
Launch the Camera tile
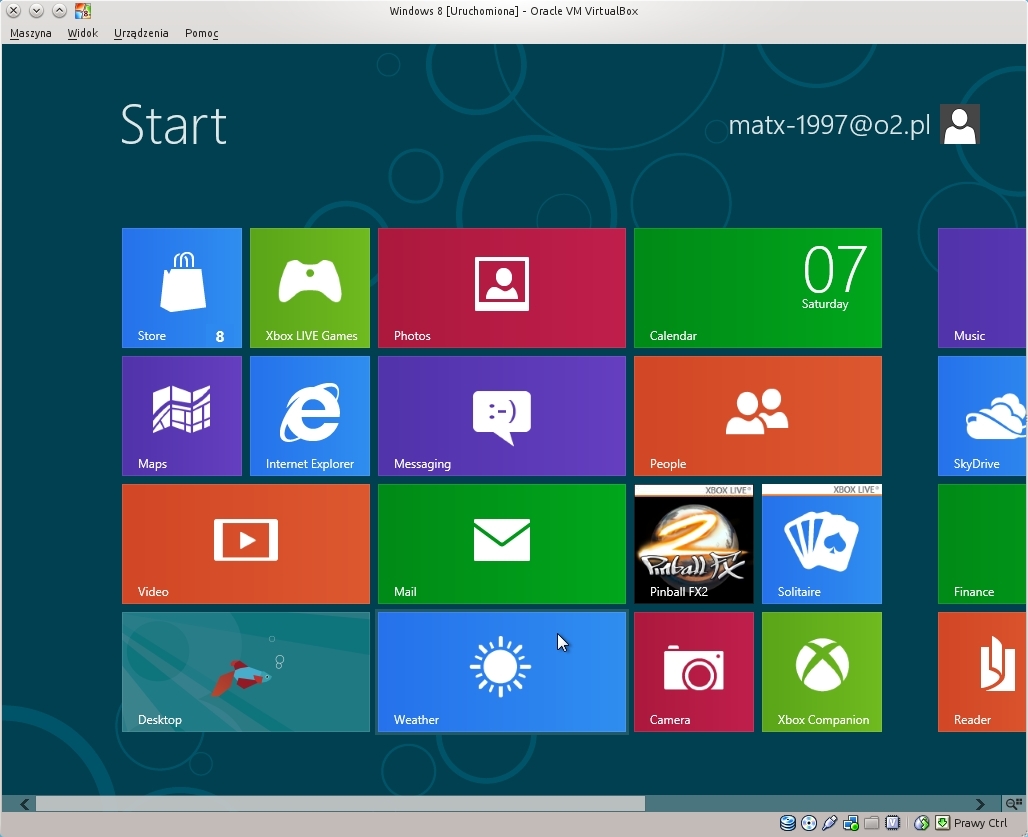pos(694,672)
